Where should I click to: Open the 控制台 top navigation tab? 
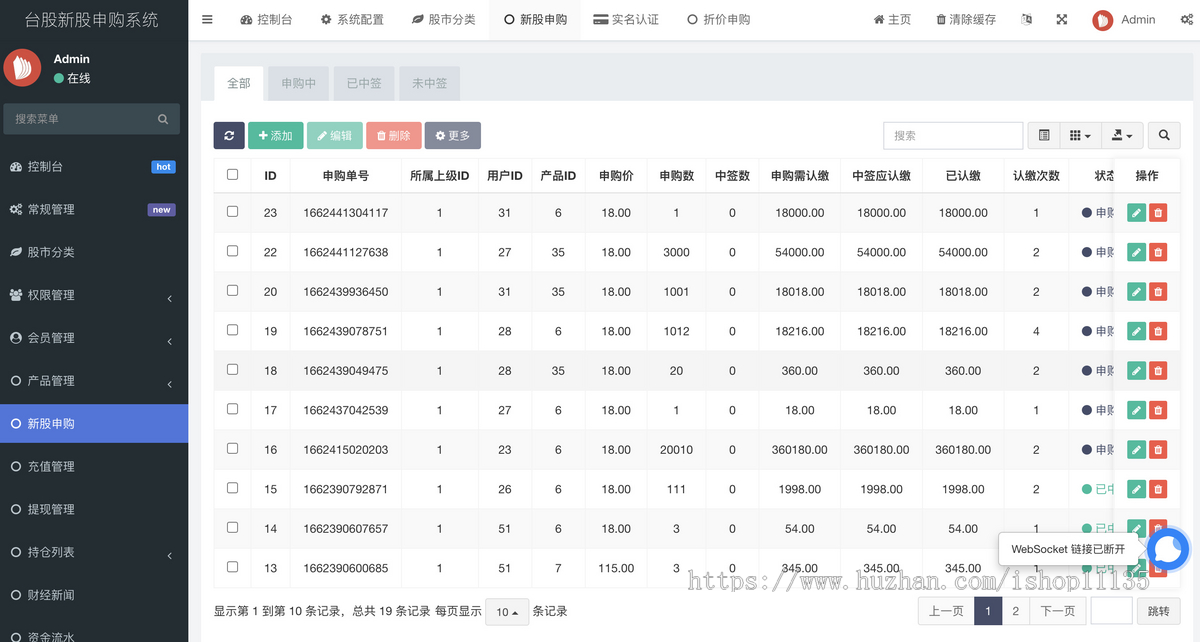point(267,19)
